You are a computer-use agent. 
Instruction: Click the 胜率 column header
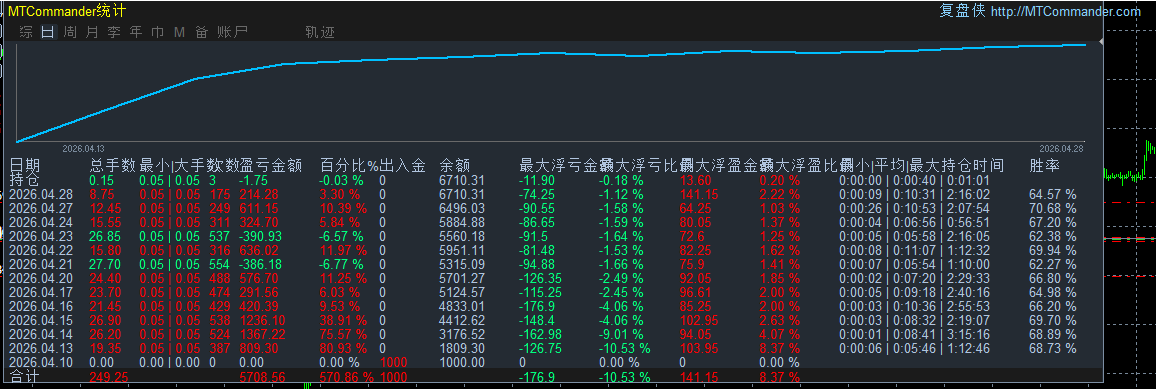click(1045, 165)
